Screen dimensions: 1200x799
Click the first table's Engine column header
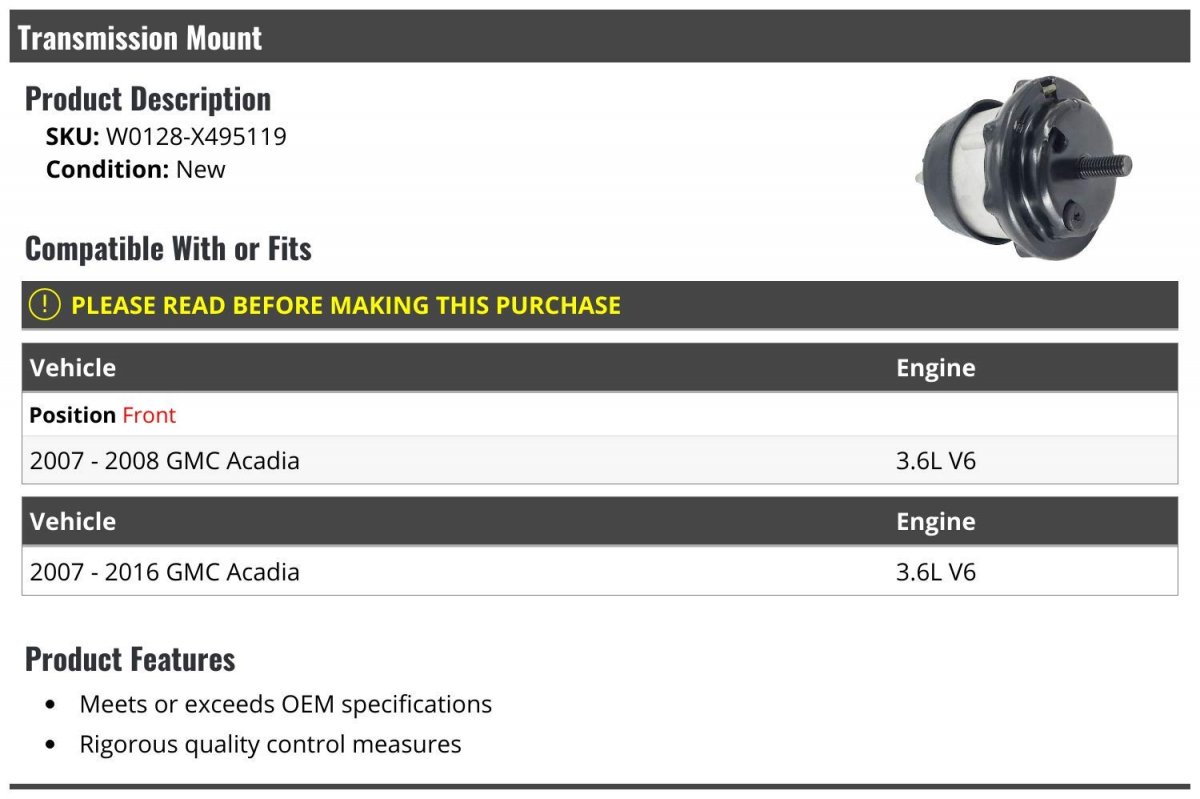coord(936,368)
